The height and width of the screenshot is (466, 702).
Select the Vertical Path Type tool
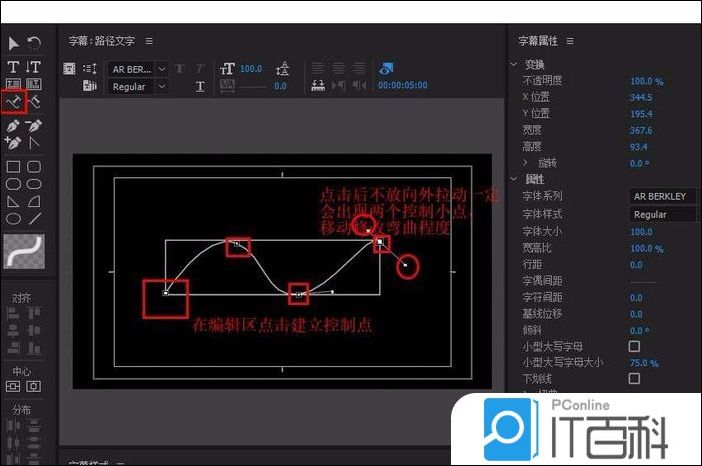pyautogui.click(x=34, y=102)
